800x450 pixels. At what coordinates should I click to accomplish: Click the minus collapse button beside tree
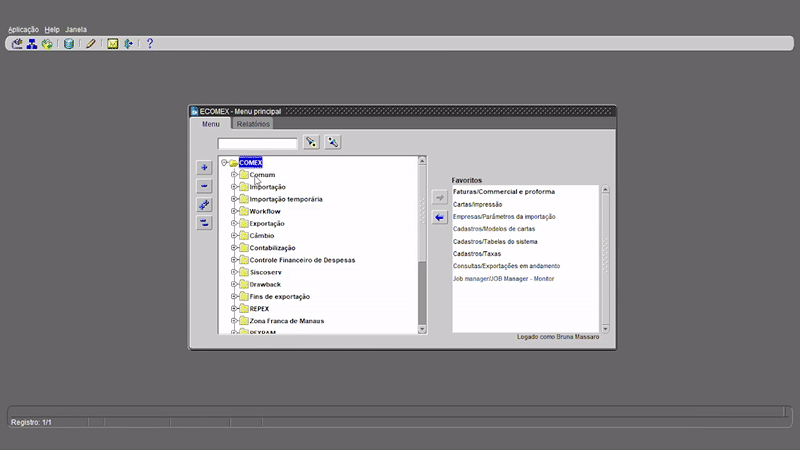204,186
